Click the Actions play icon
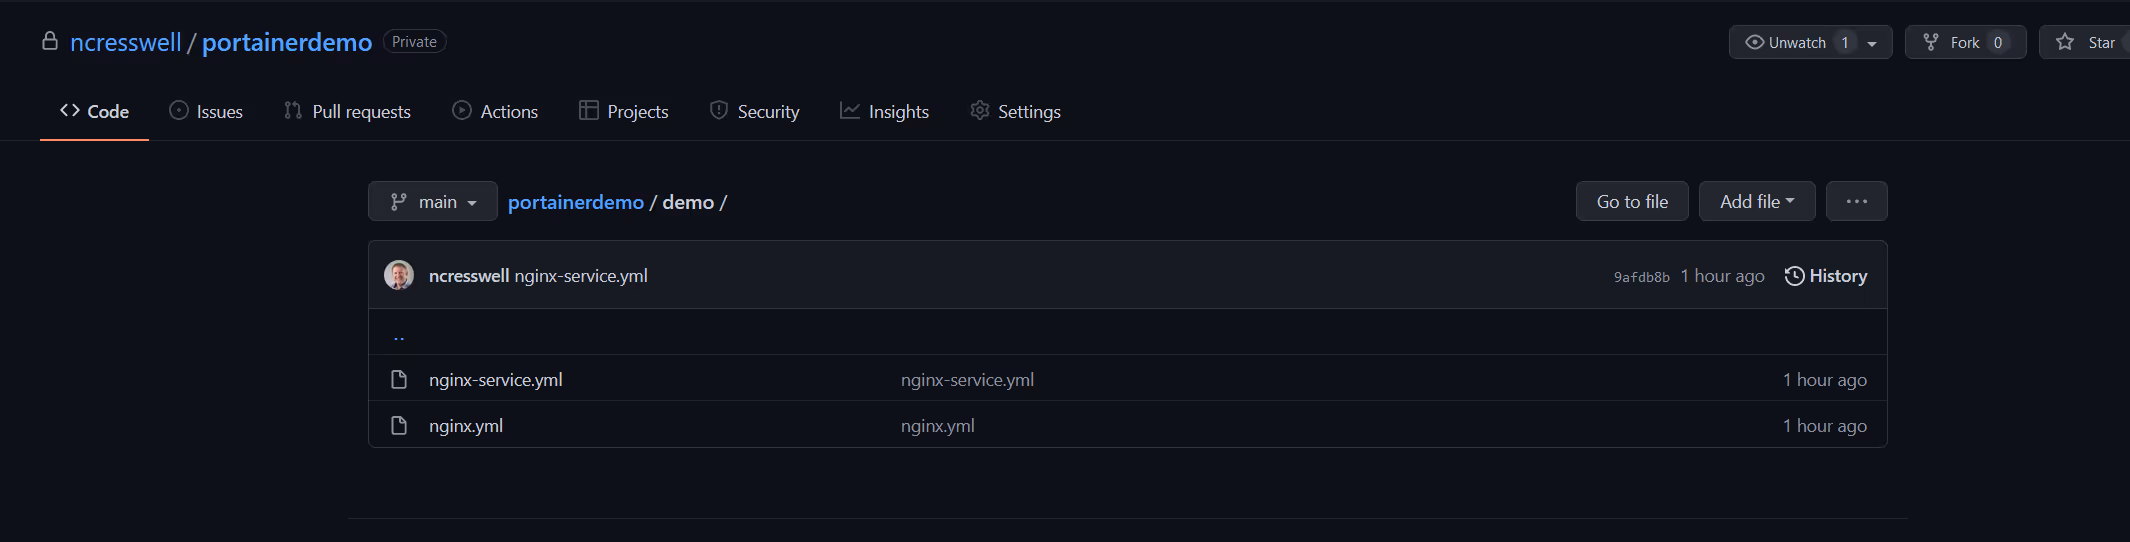Screen dimensions: 2130x542 (x=462, y=110)
